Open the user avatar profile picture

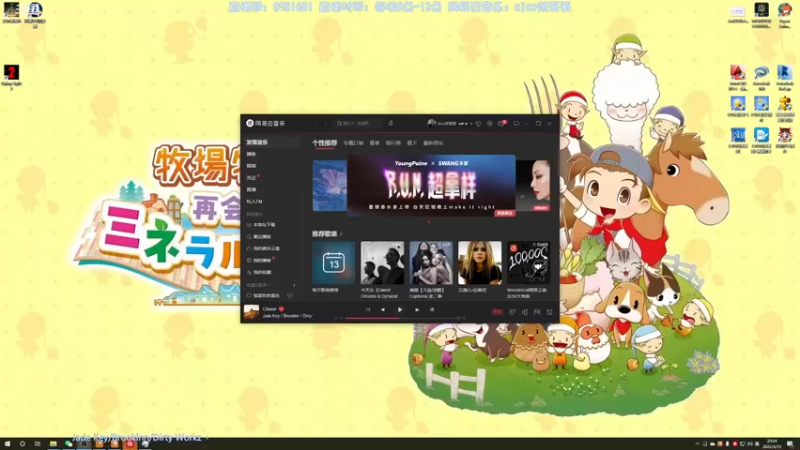tap(432, 123)
